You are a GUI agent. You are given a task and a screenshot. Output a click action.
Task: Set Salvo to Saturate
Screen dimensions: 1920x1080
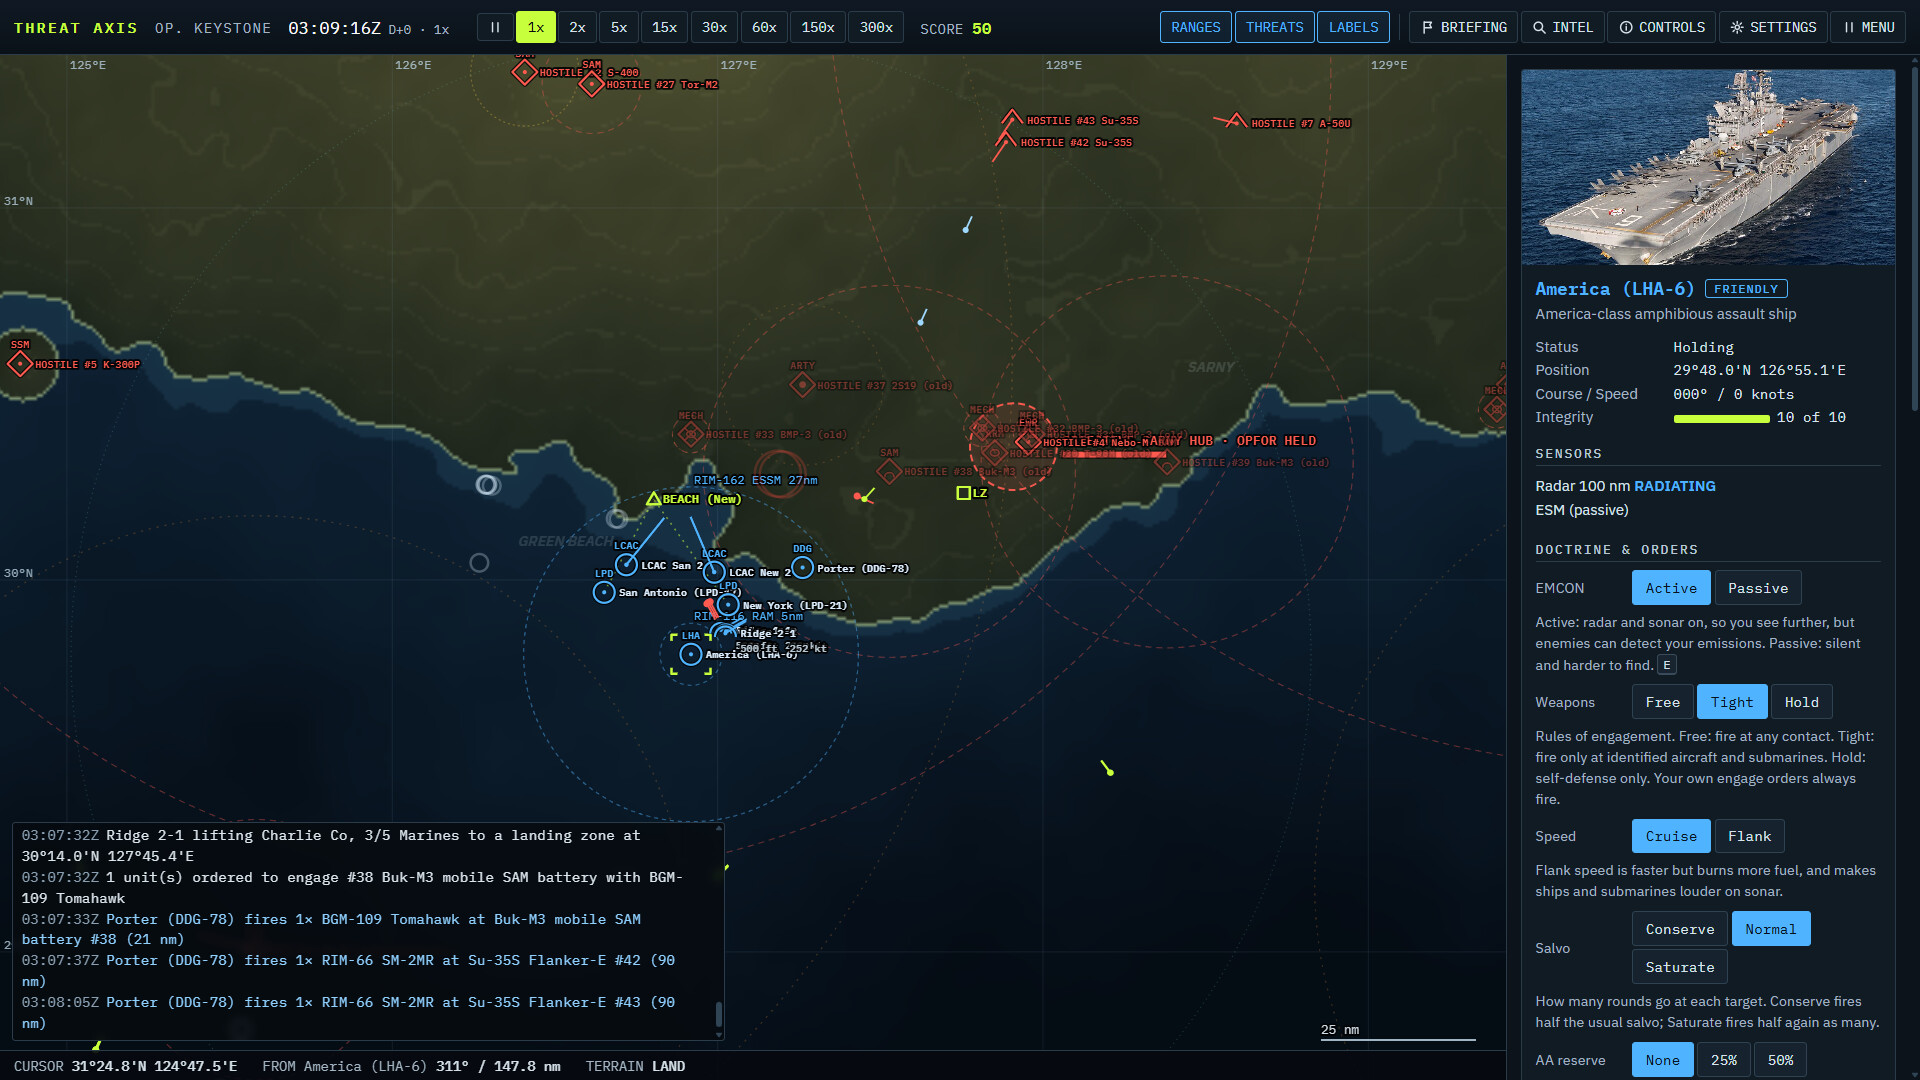tap(1680, 967)
